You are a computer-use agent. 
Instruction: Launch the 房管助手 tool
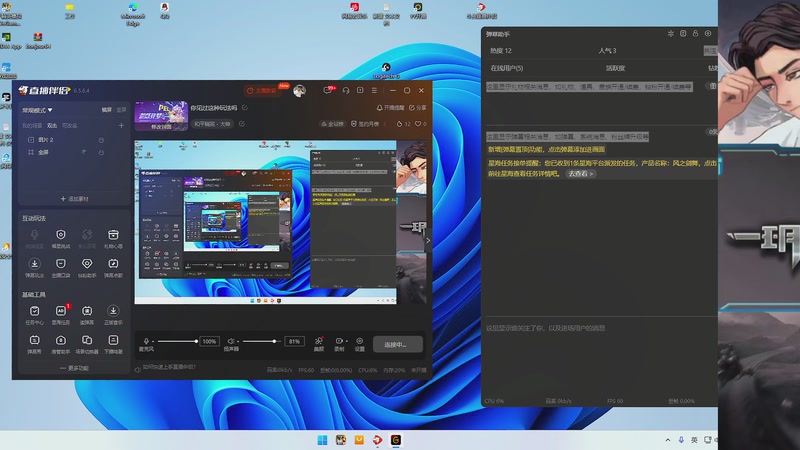[61, 344]
